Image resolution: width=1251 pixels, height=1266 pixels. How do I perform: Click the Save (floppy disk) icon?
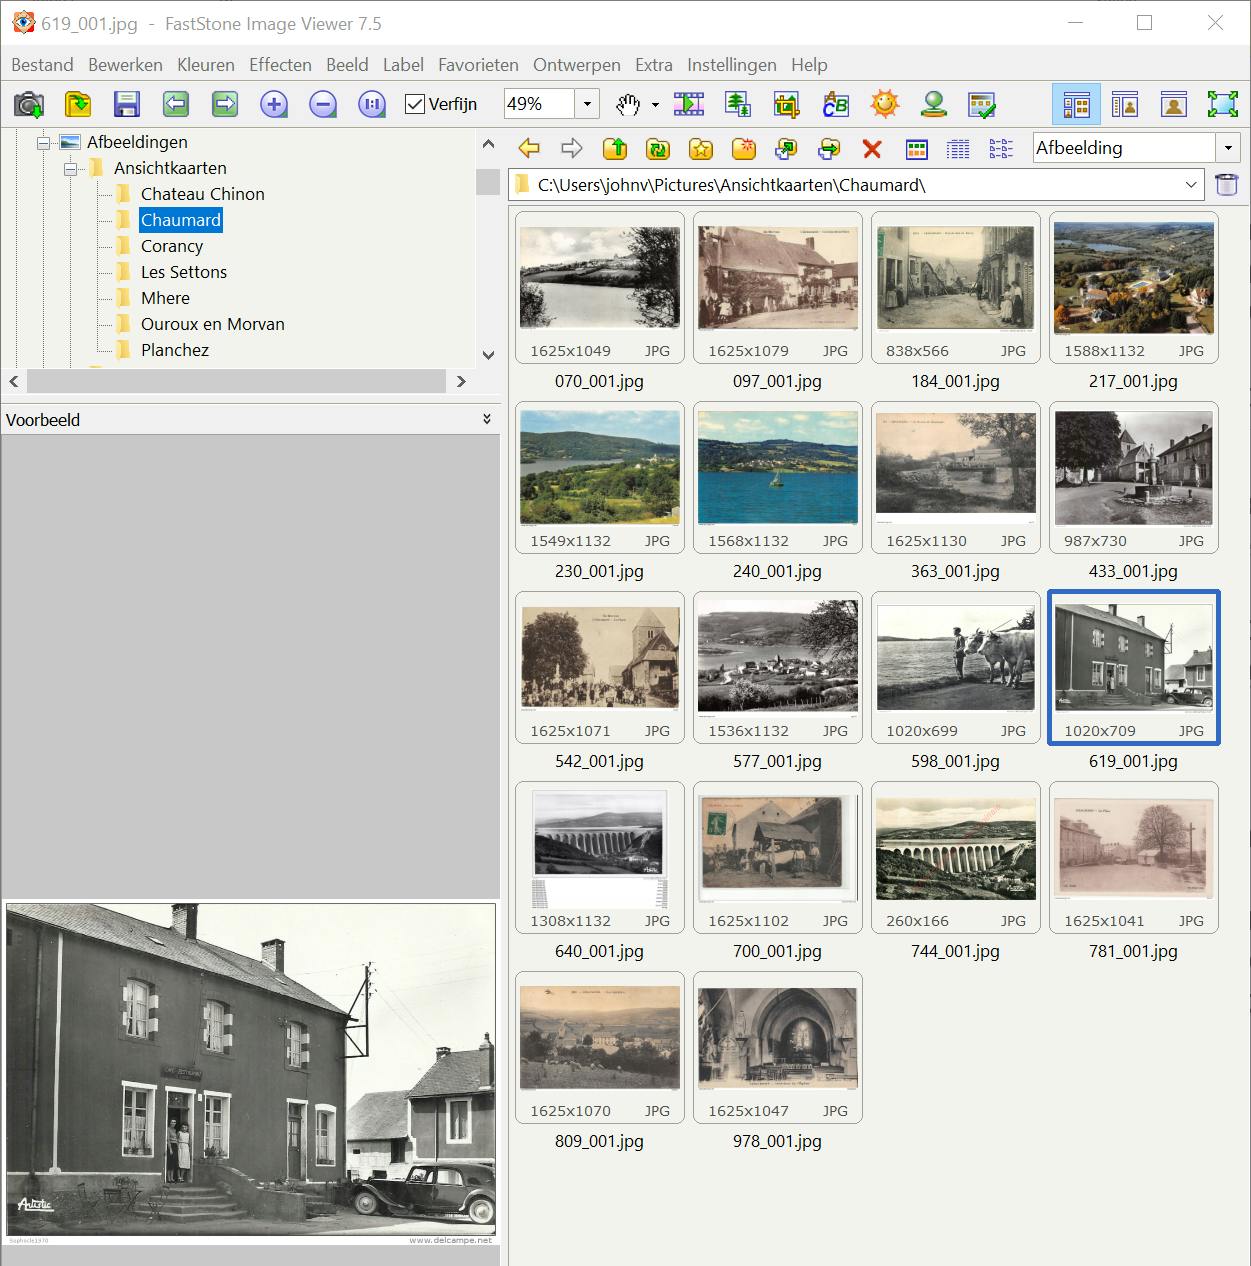pyautogui.click(x=126, y=104)
